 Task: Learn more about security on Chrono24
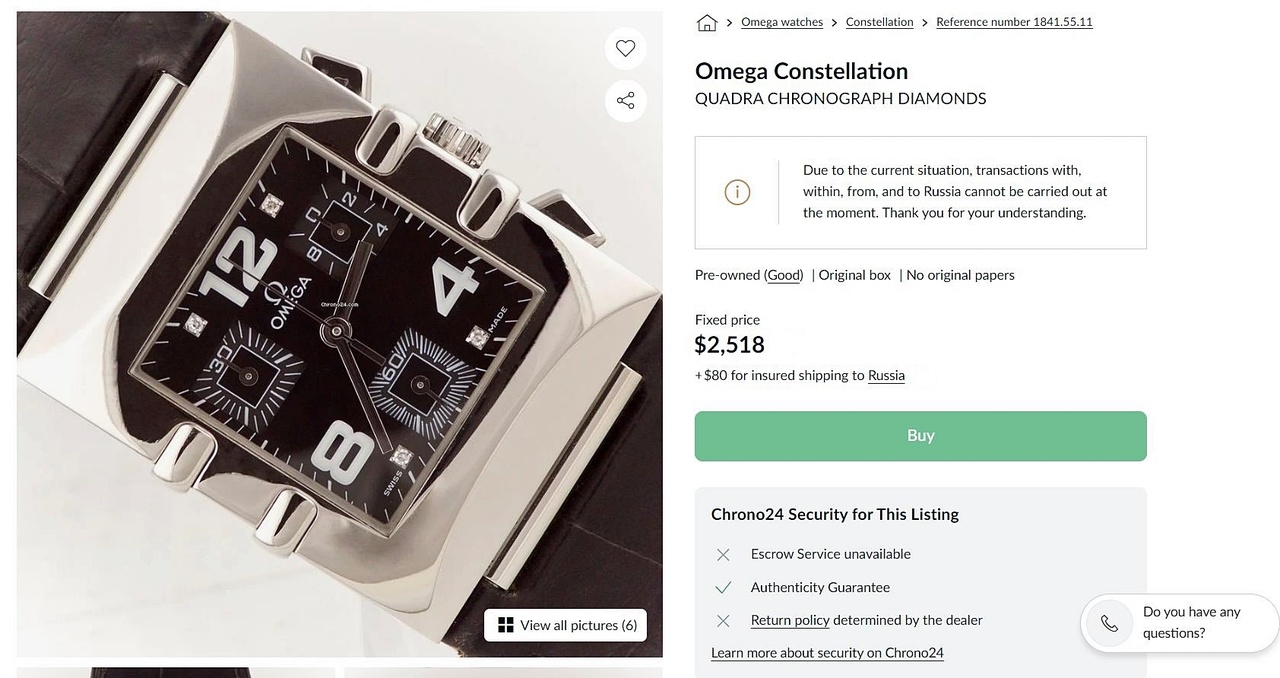827,653
